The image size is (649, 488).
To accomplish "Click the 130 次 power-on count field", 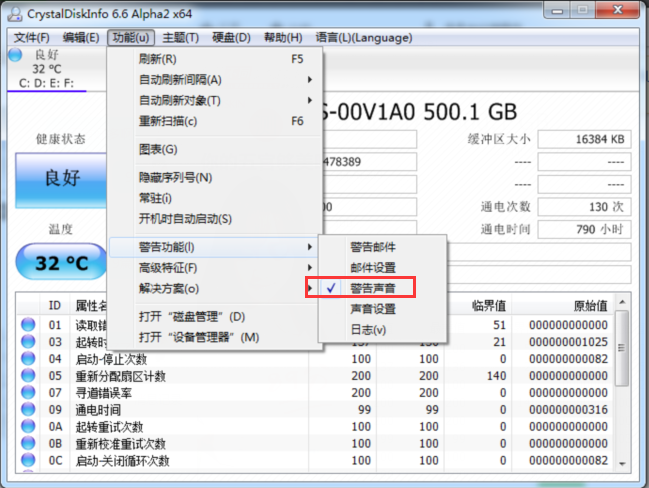I will pos(584,207).
